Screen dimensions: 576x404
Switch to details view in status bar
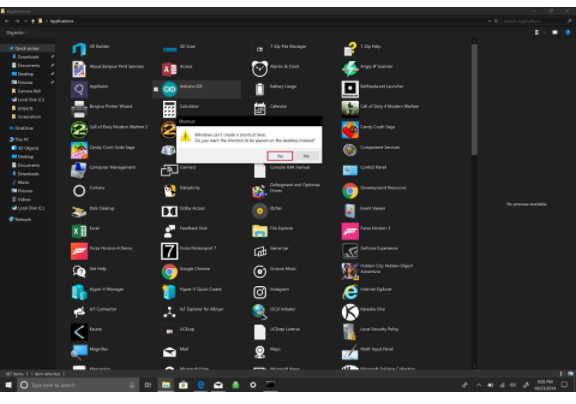click(x=561, y=374)
